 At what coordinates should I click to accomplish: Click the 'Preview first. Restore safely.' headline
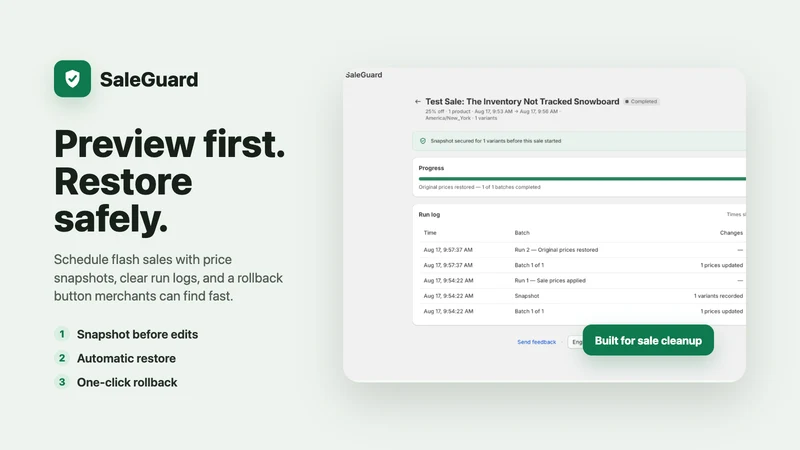pos(169,181)
